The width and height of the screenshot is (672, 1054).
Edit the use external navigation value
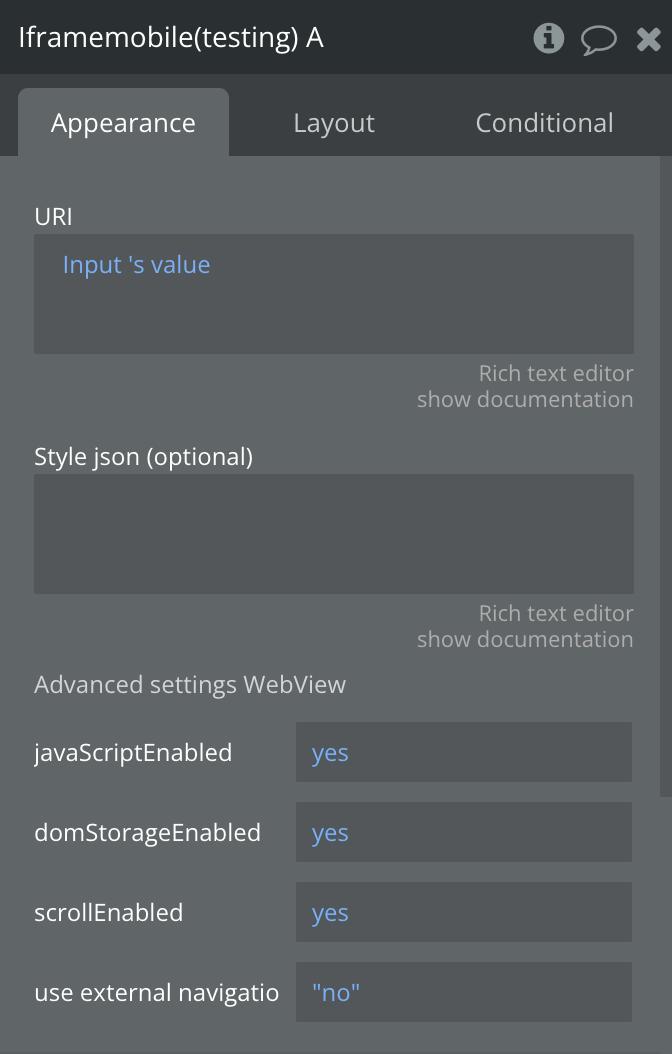pyautogui.click(x=463, y=992)
